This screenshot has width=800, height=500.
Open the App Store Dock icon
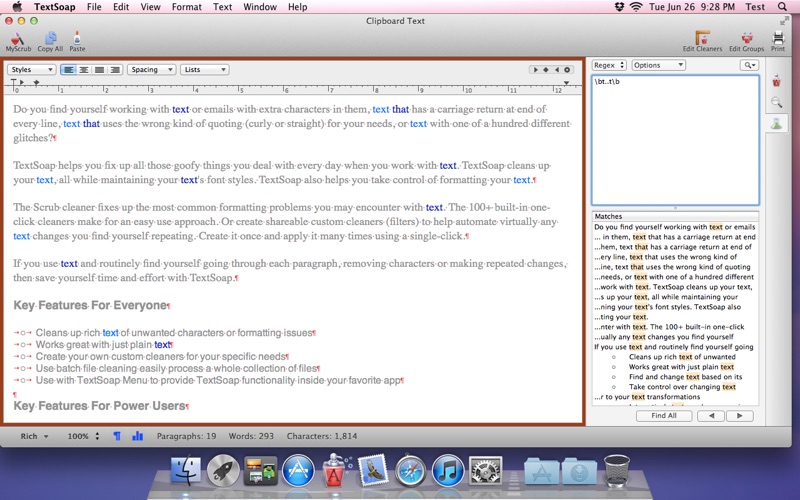(x=298, y=470)
